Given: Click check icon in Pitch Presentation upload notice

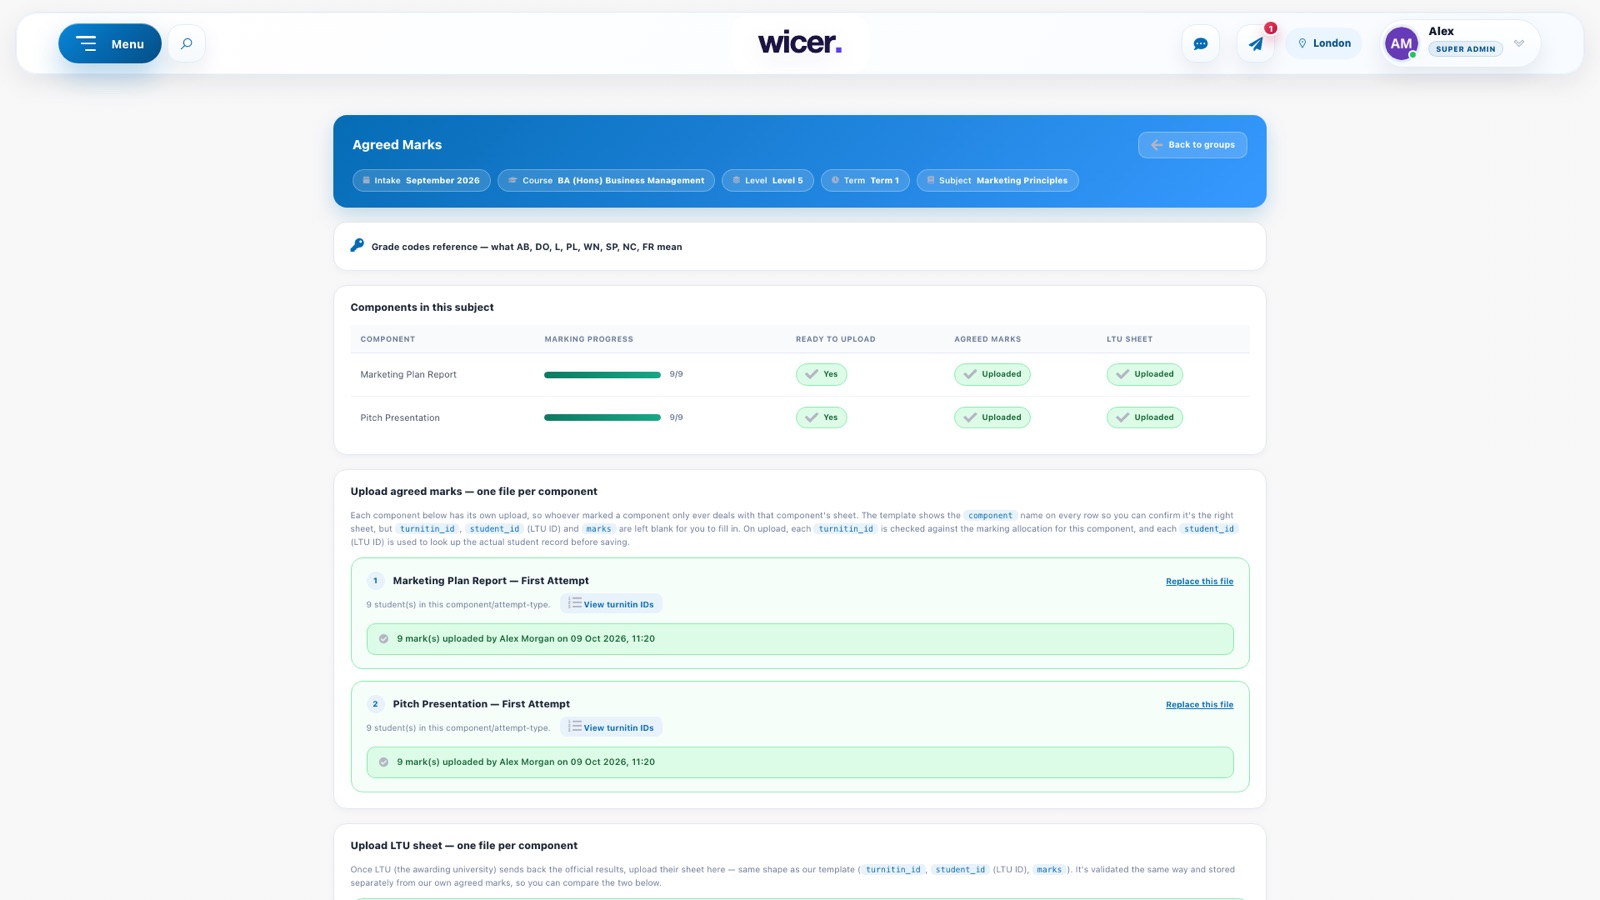Looking at the screenshot, I should point(384,762).
